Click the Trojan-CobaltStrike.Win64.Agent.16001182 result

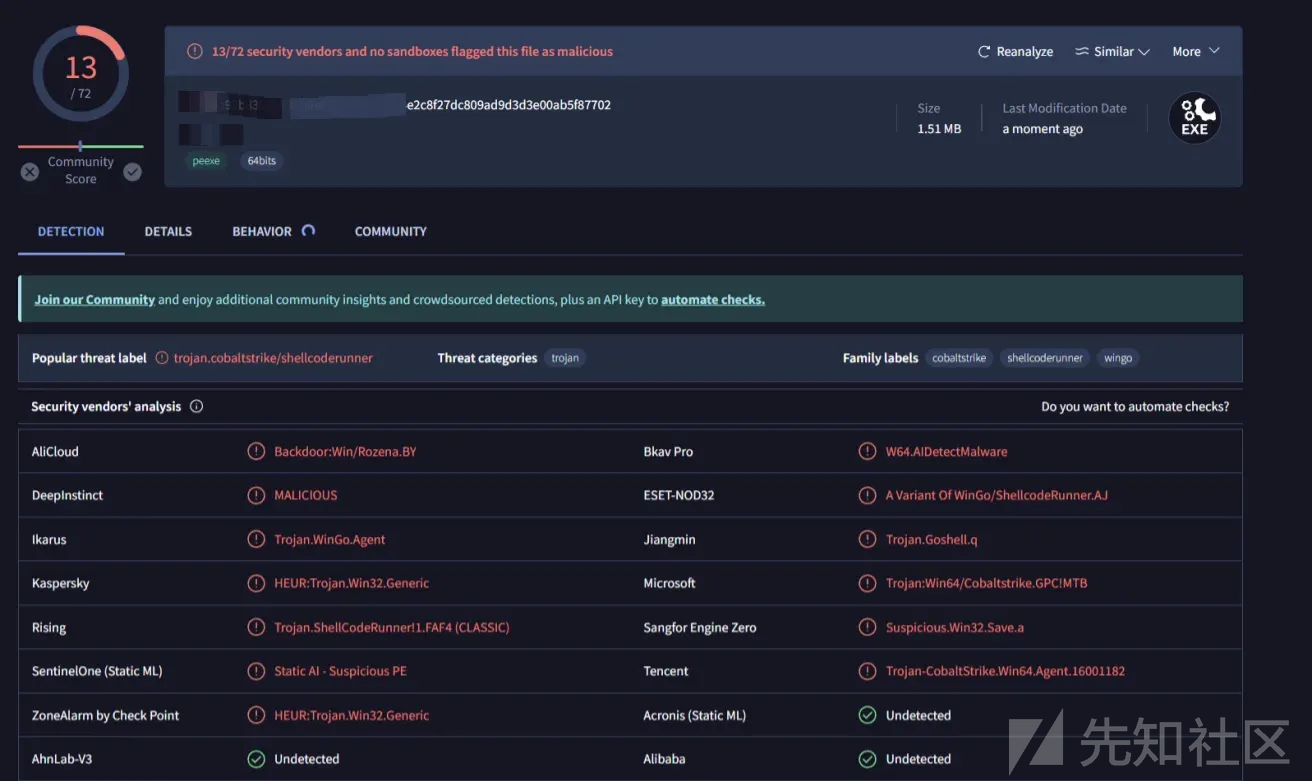[x=1005, y=672]
